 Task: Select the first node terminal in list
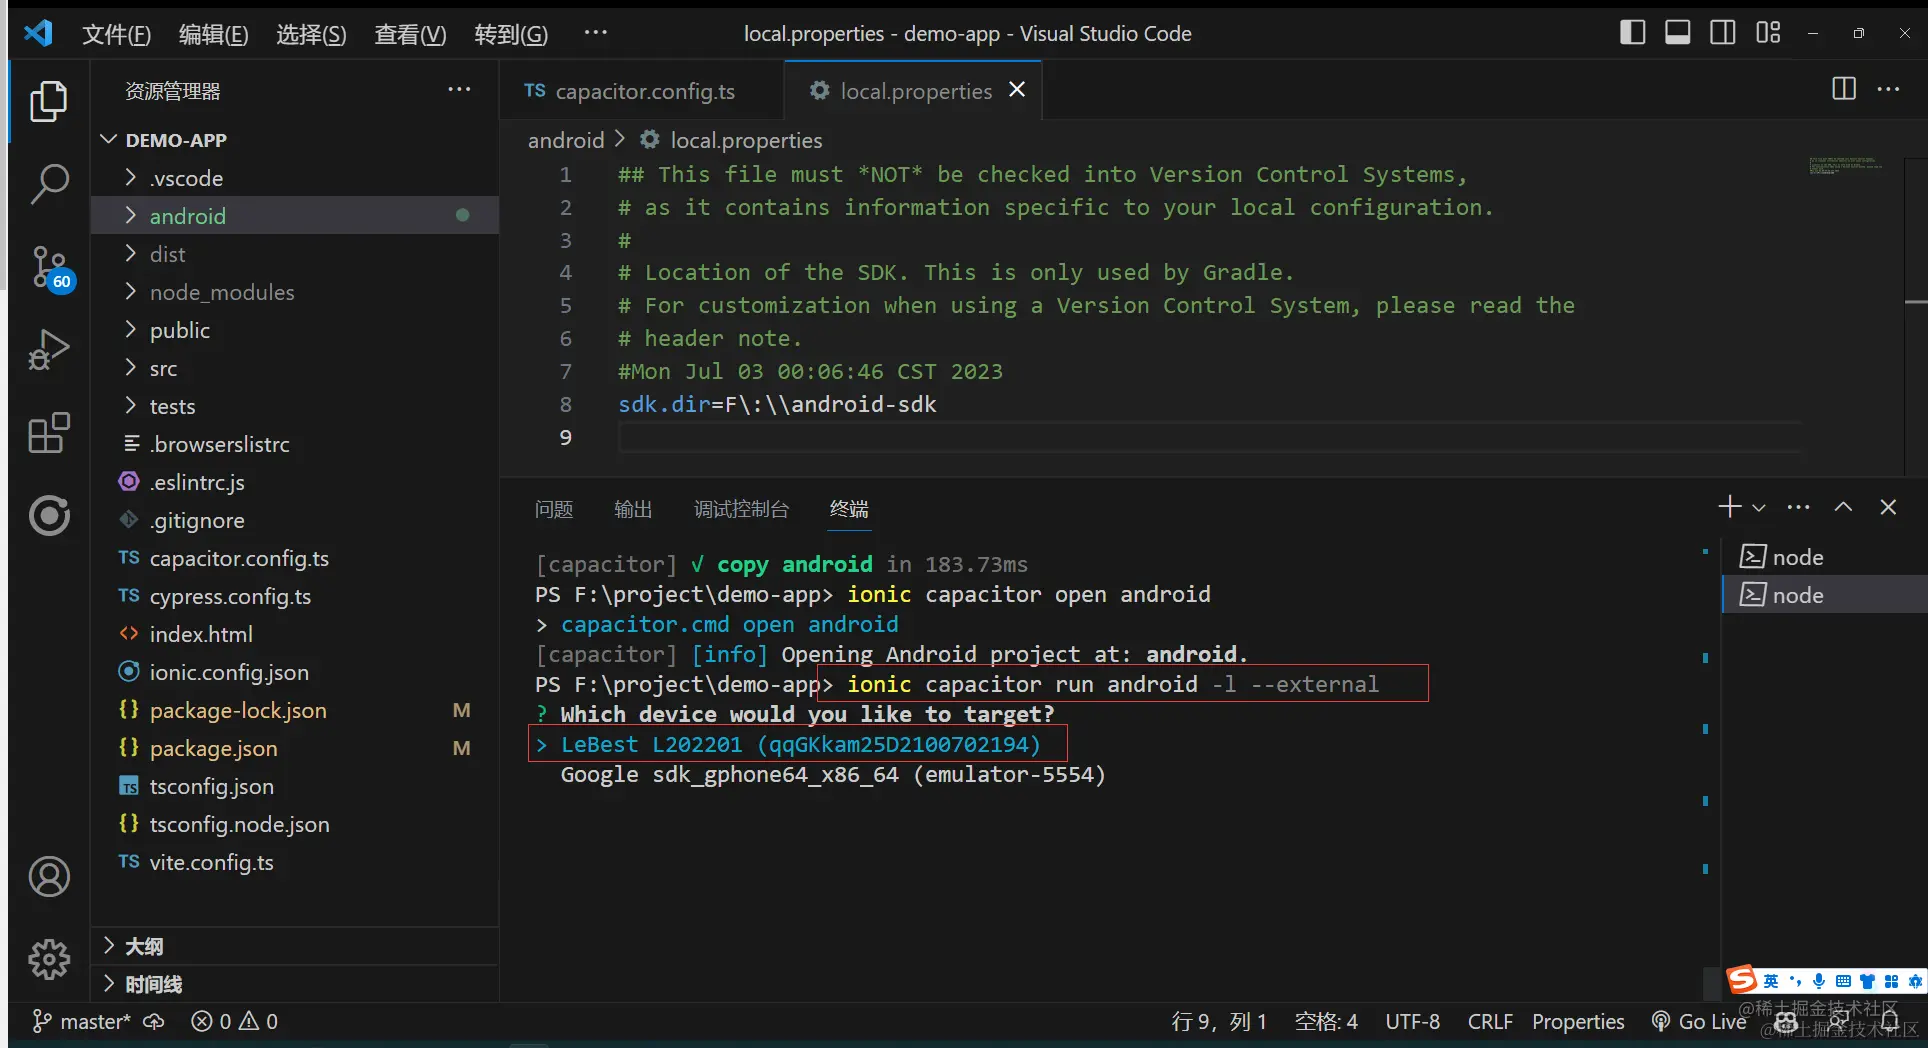(x=1824, y=557)
